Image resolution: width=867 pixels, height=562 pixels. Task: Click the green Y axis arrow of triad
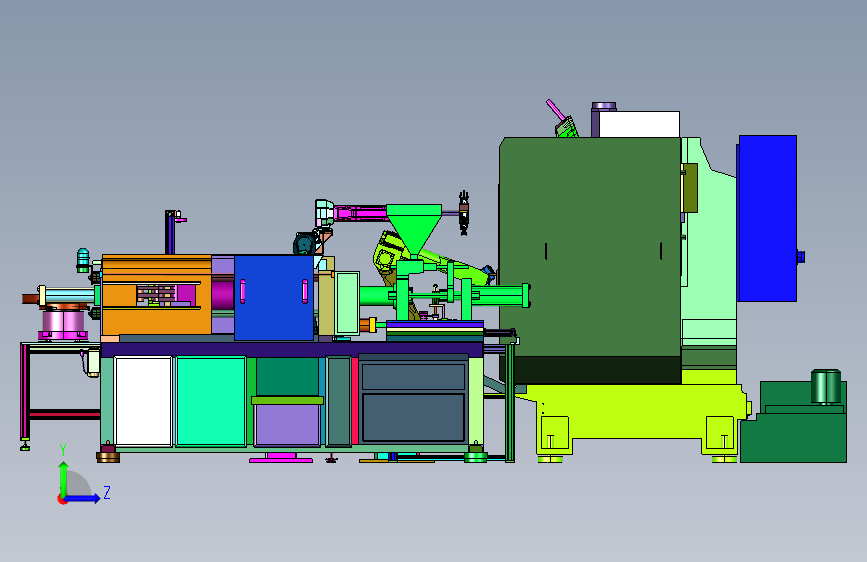(63, 479)
